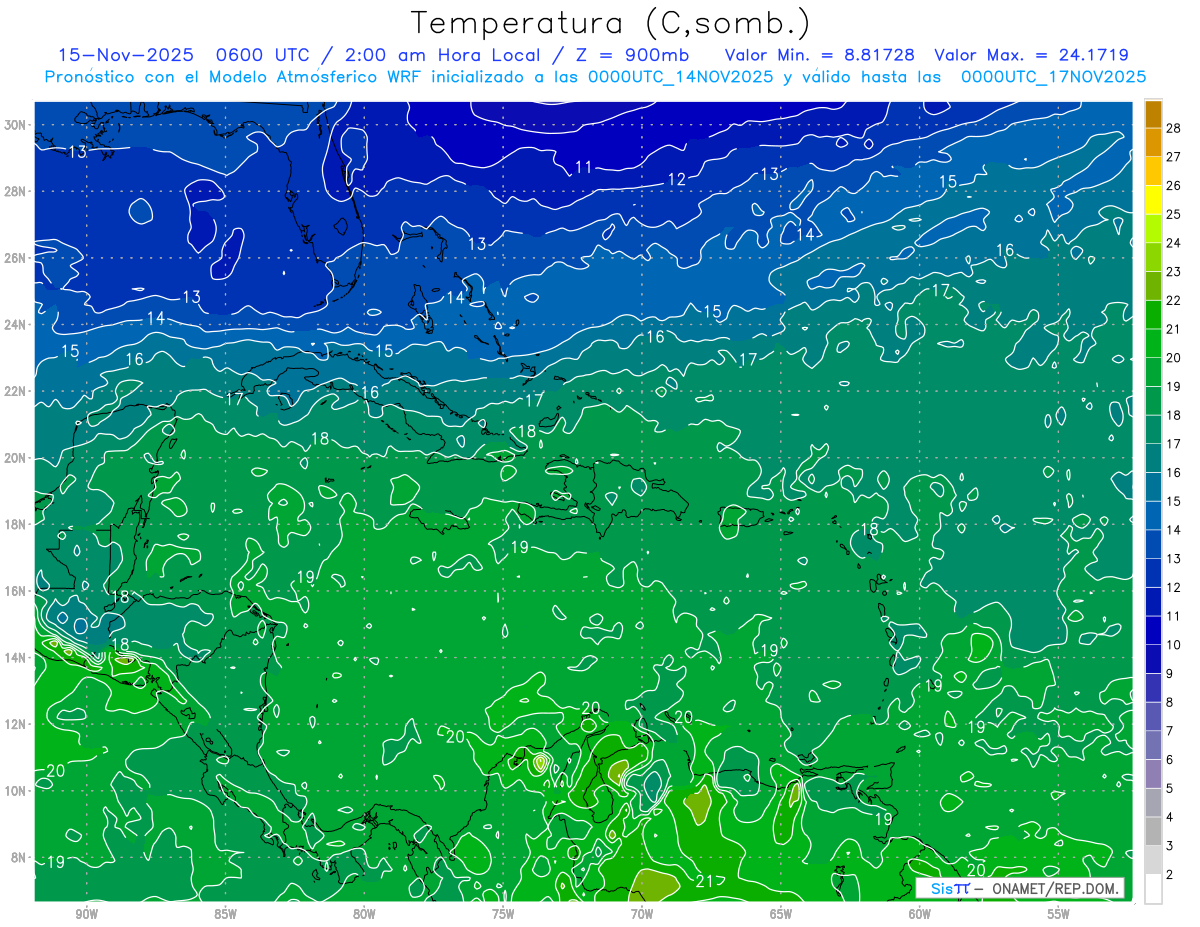Click 'Valor Min. = 8.81728' text
The image size is (1200, 927).
[820, 56]
